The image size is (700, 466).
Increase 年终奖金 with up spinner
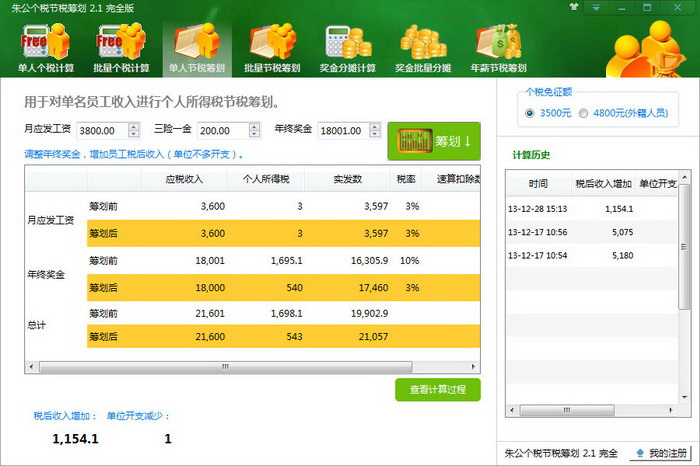click(x=375, y=126)
